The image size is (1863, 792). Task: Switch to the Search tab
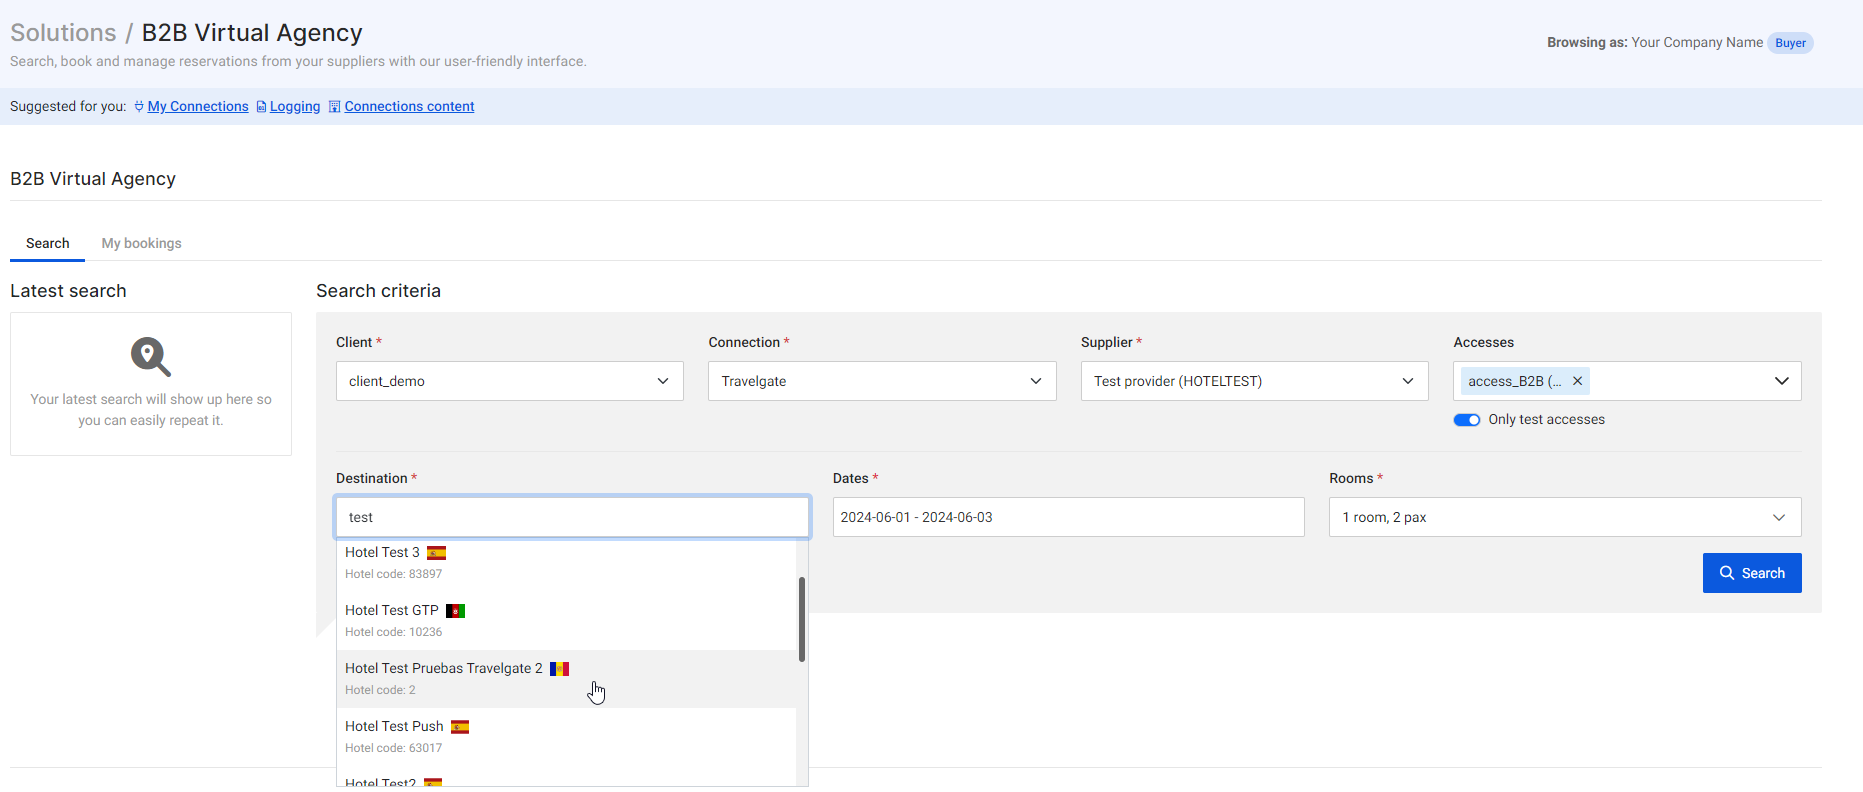tap(48, 243)
